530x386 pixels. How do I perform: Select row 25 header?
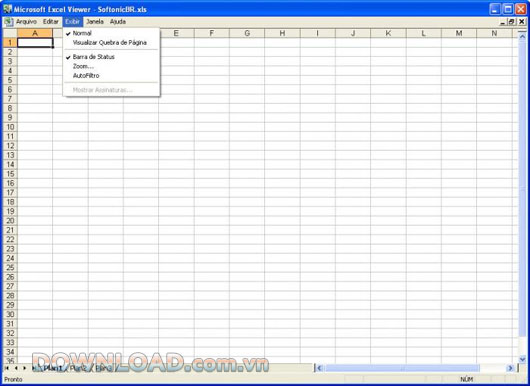point(10,268)
